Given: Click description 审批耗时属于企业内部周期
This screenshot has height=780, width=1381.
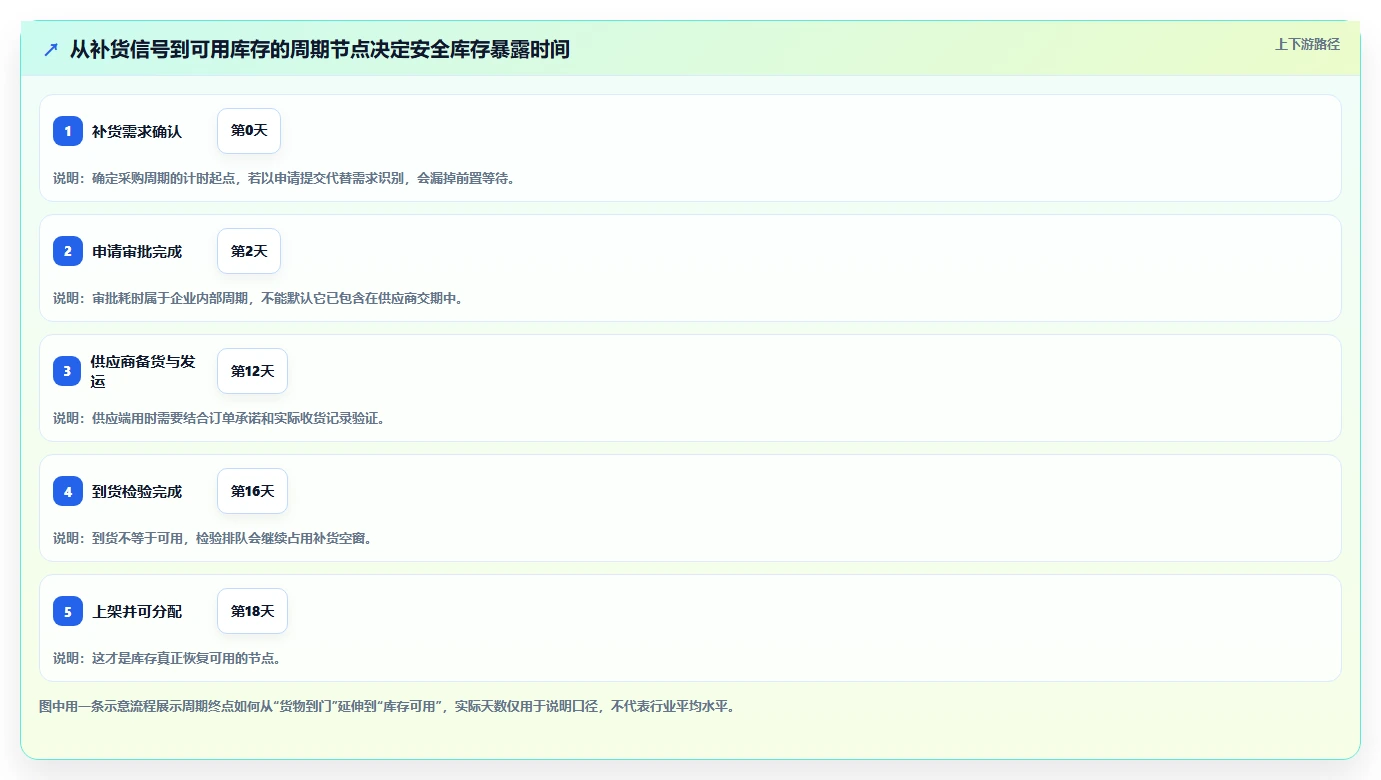Looking at the screenshot, I should pyautogui.click(x=258, y=298).
